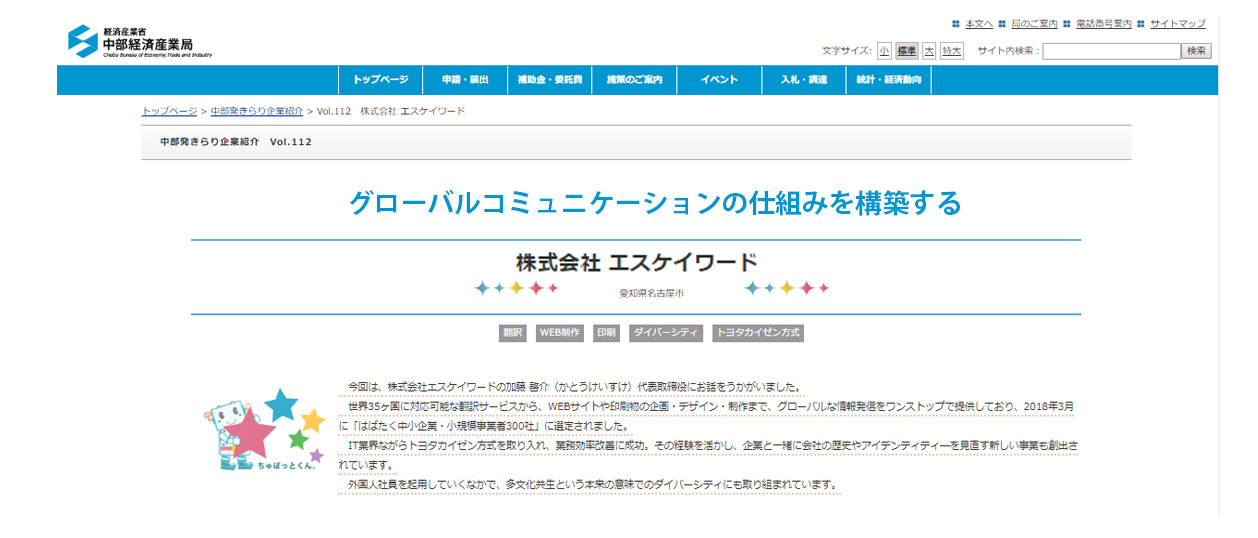1258x538 pixels.
Task: Click the 印刷 tag badge
Action: 606,333
